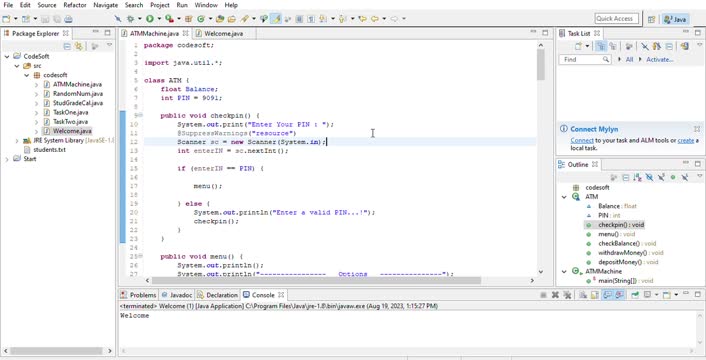Click the Connect link in Mylyn panel
Screen dimensions: 706x360
point(582,140)
